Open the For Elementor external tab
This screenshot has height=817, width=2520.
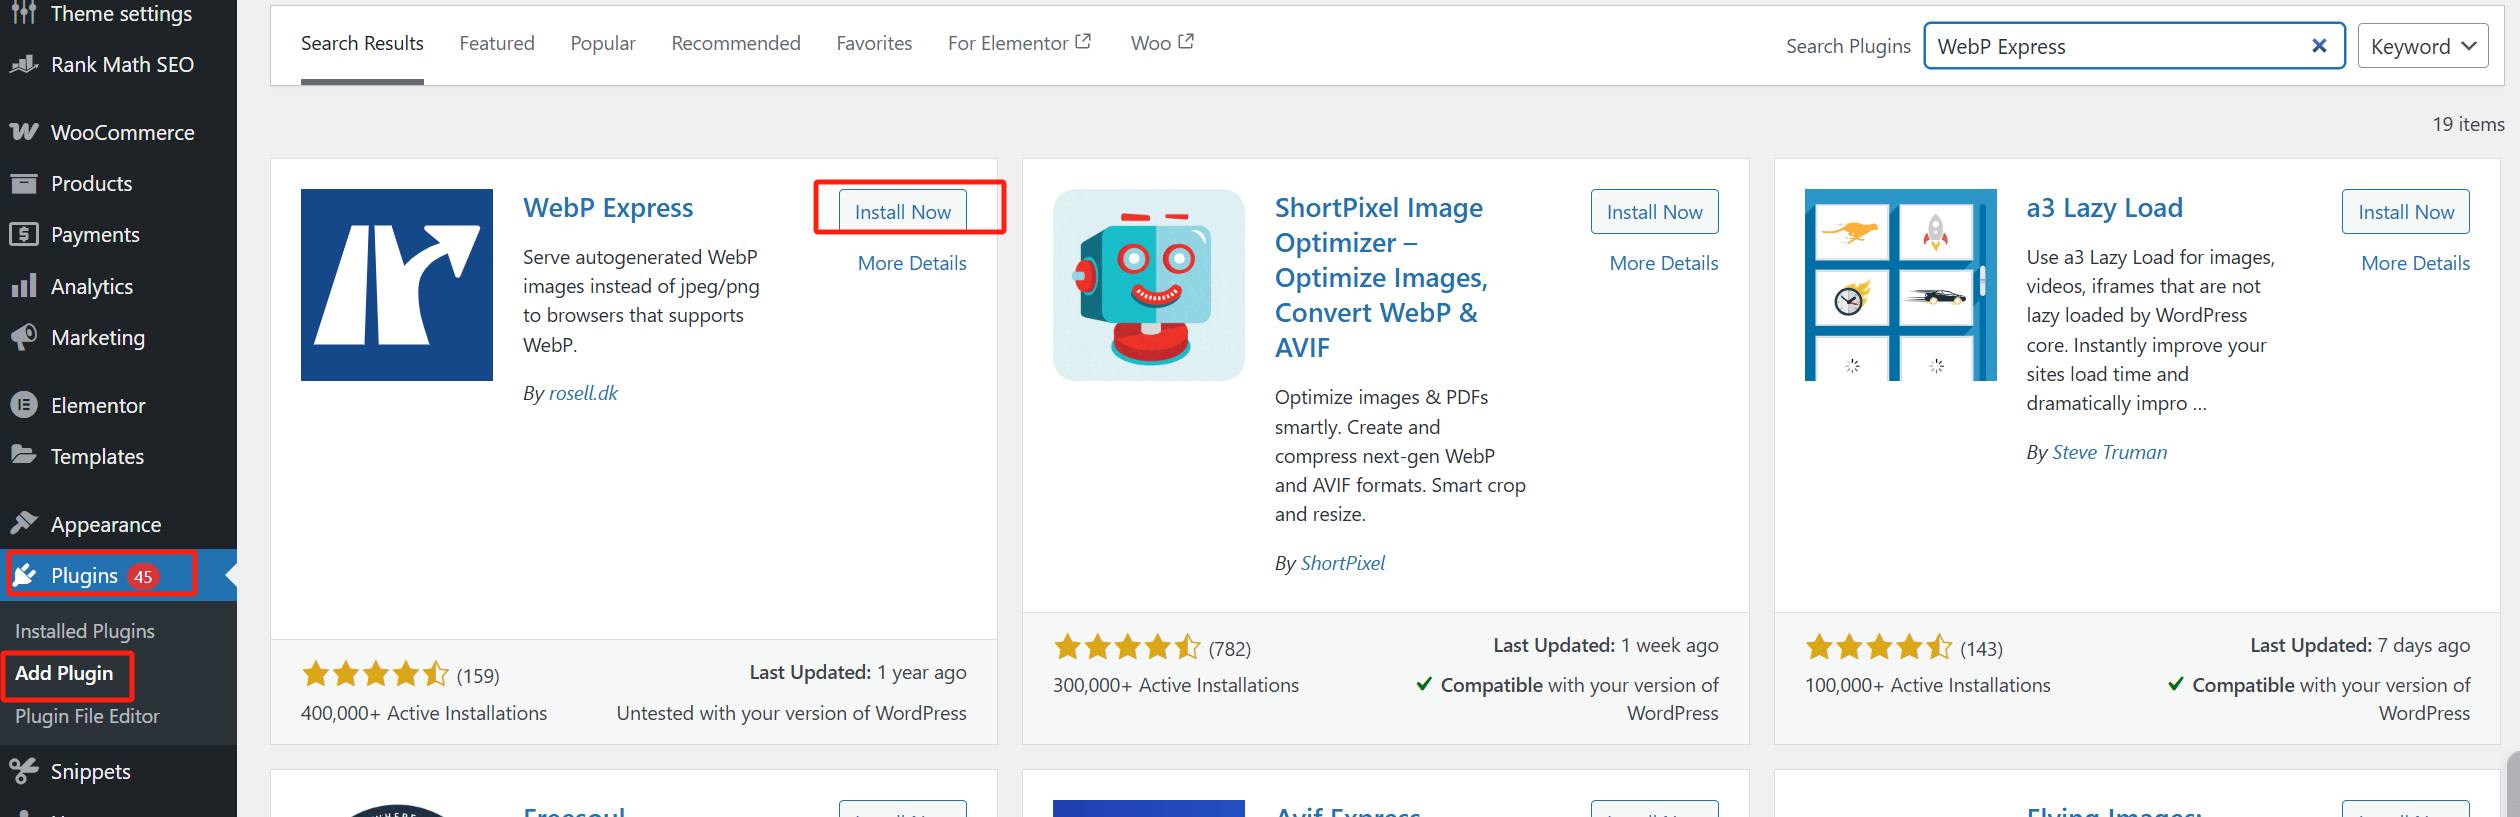coord(1019,43)
